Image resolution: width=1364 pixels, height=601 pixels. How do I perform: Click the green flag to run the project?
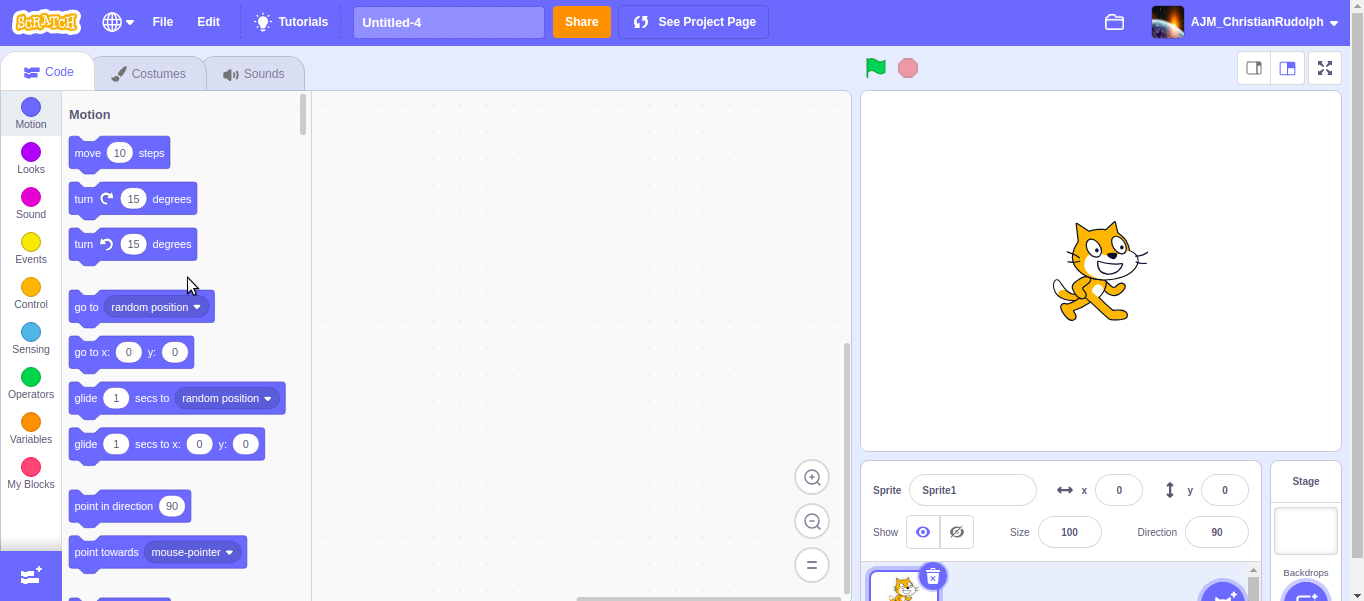(x=875, y=67)
